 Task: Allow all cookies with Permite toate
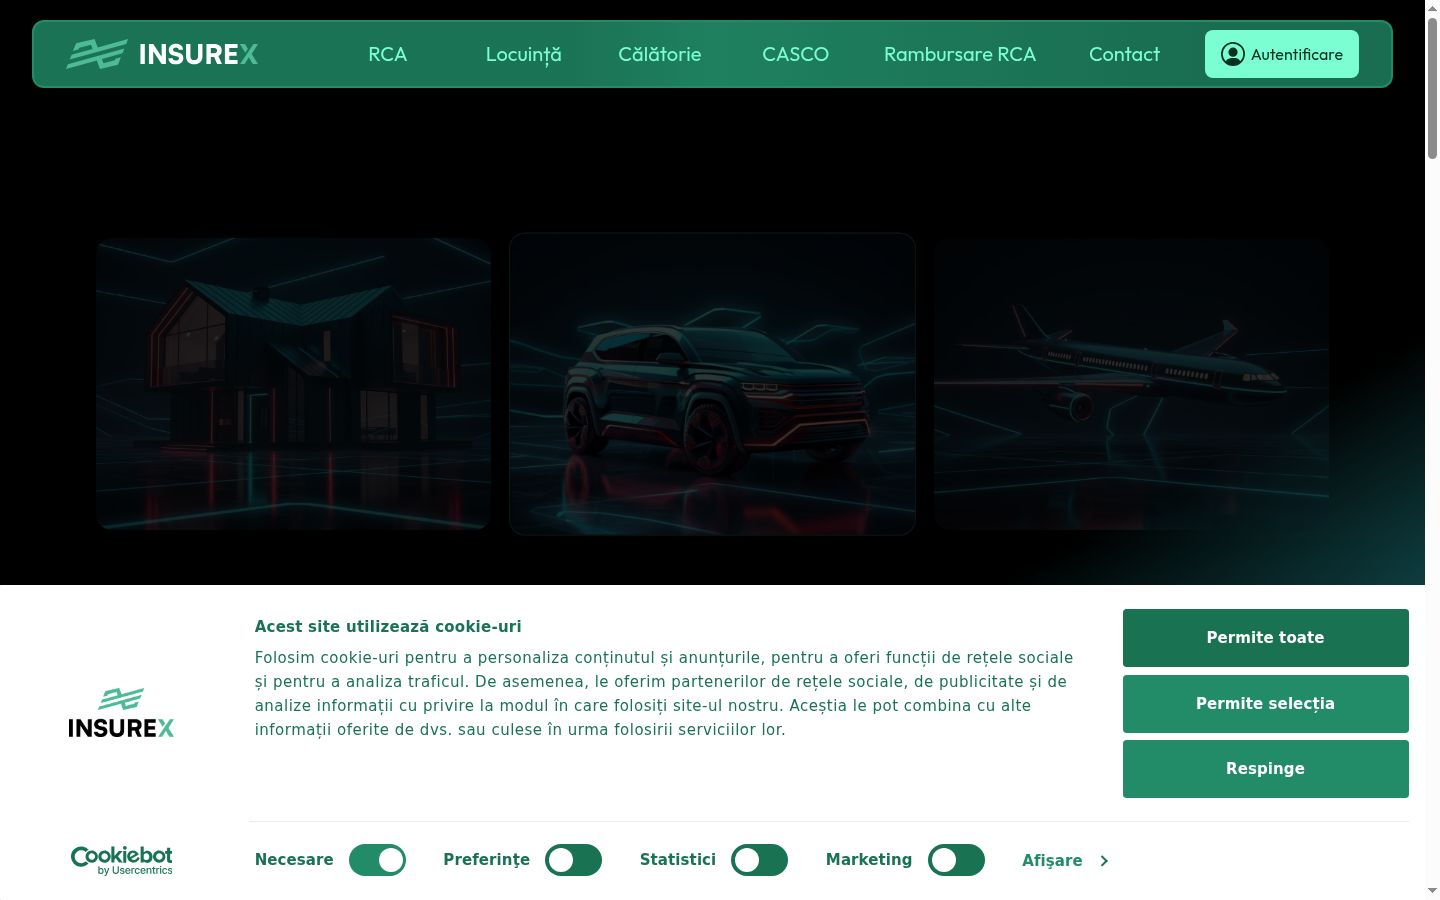[x=1266, y=638]
